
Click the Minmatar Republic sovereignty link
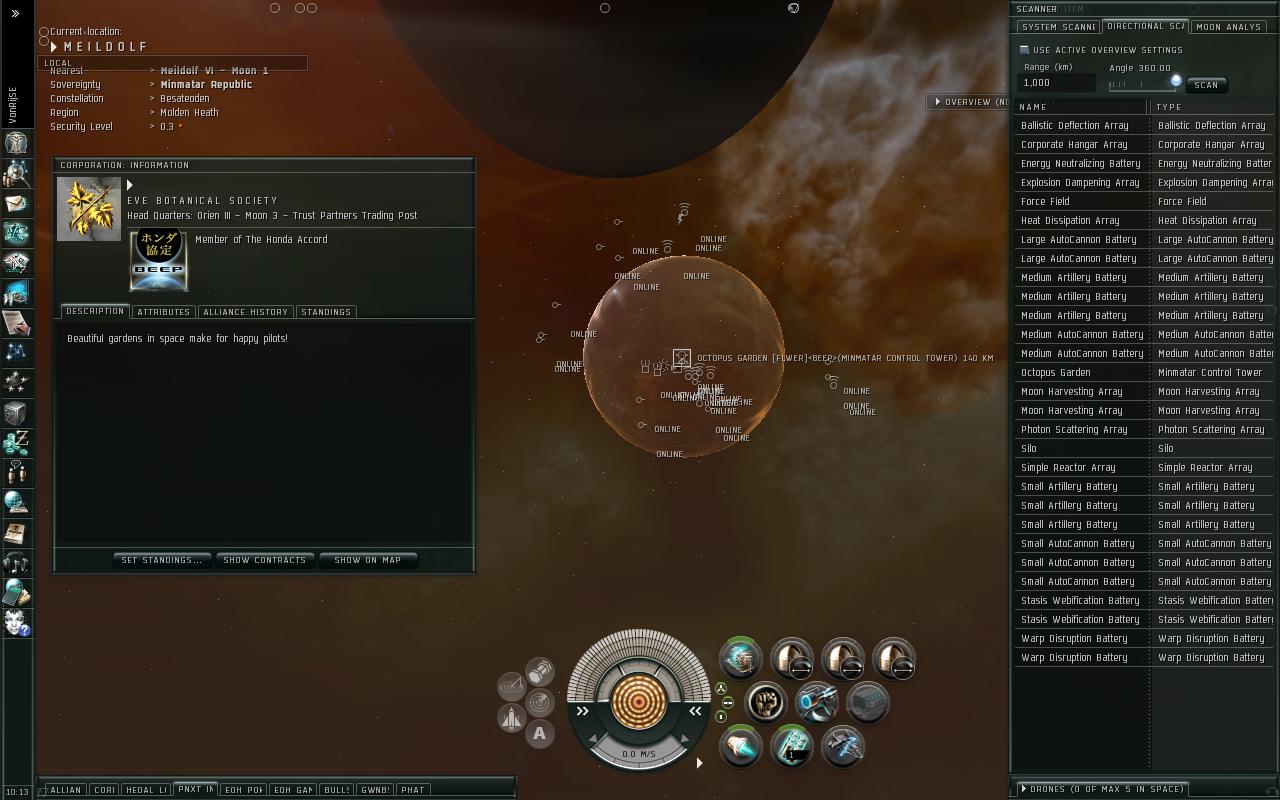(x=207, y=85)
